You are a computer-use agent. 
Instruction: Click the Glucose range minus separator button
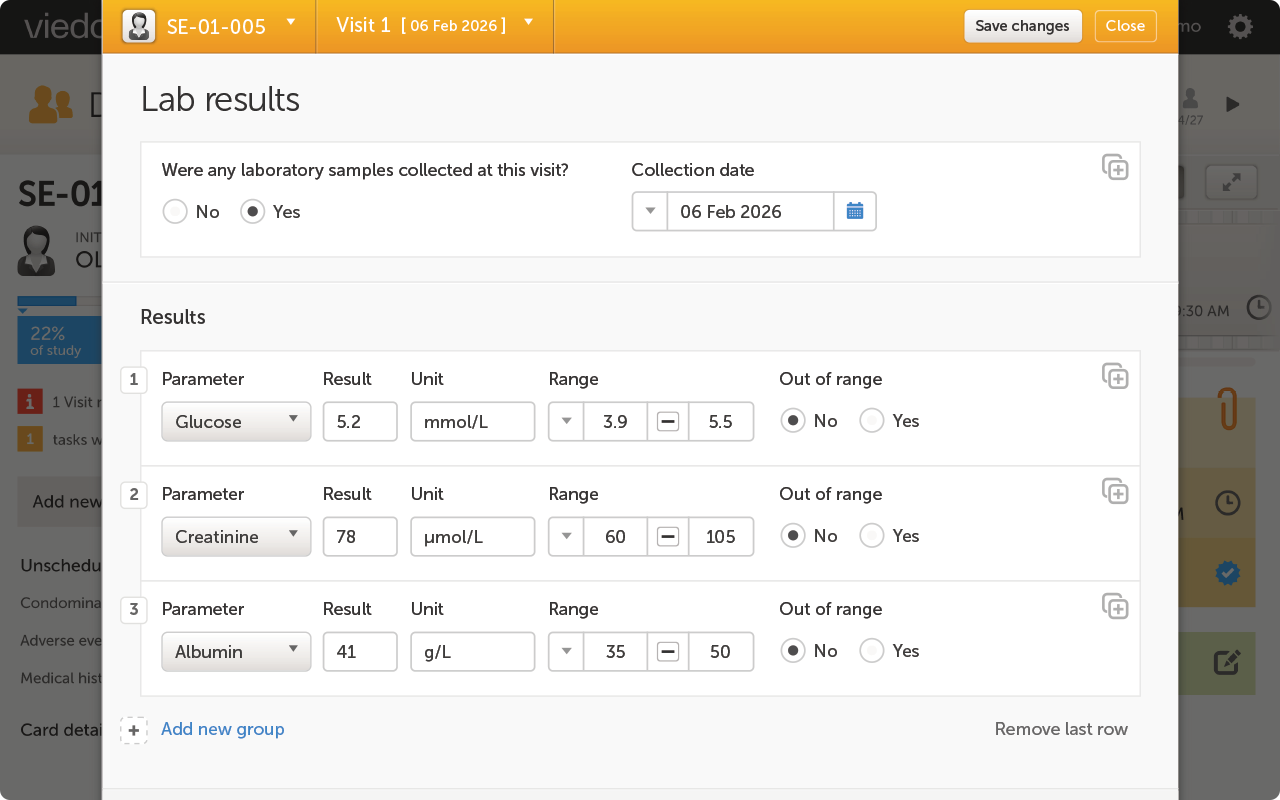click(668, 421)
